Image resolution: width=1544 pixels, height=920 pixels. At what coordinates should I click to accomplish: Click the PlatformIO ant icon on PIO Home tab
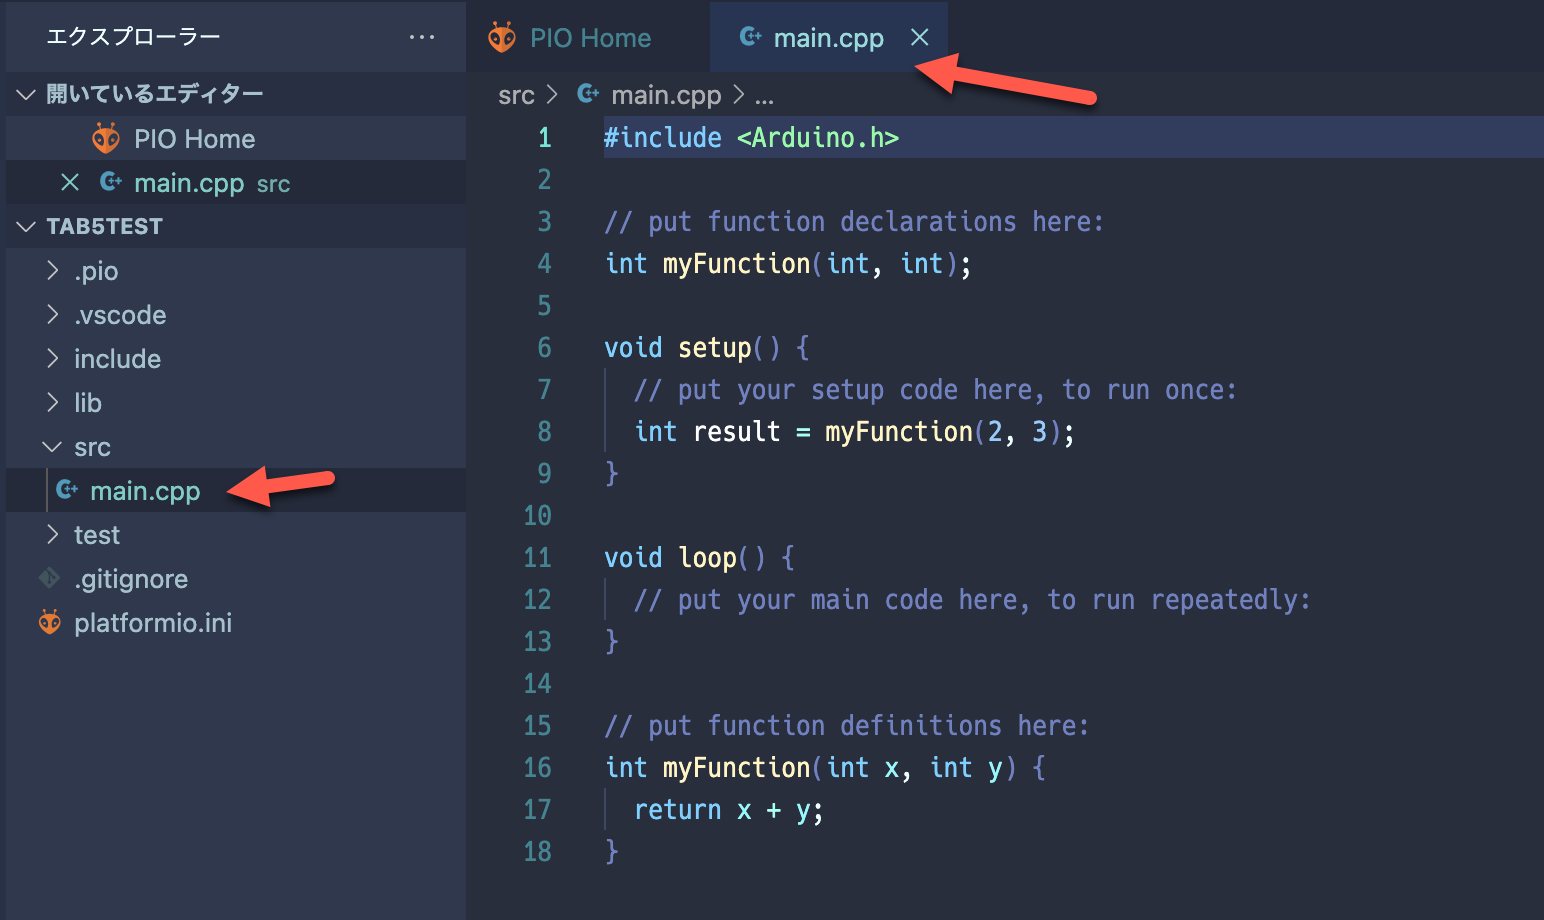tap(503, 37)
